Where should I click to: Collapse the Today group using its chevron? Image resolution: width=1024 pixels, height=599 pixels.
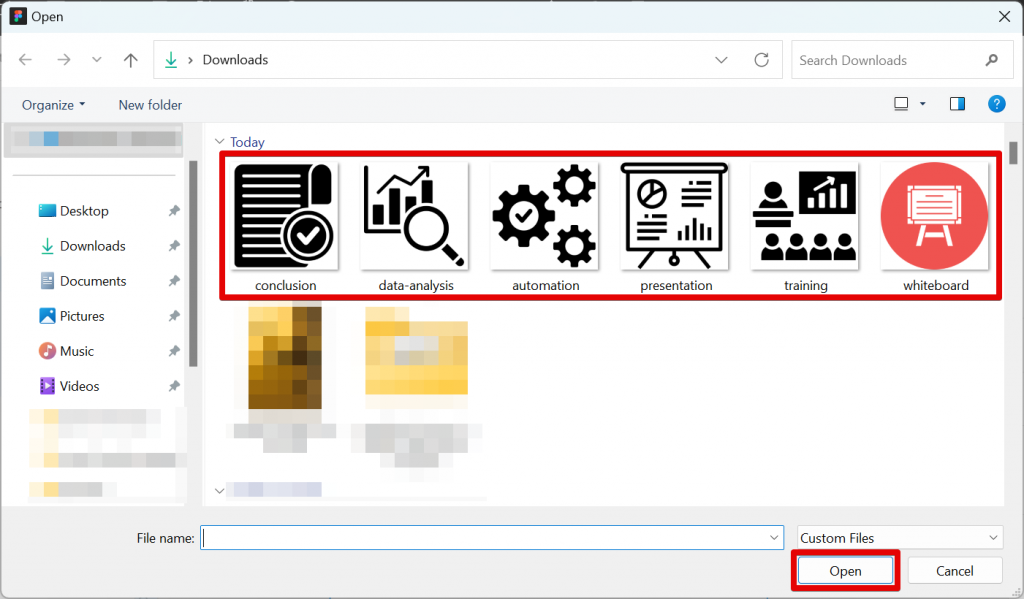pyautogui.click(x=219, y=142)
